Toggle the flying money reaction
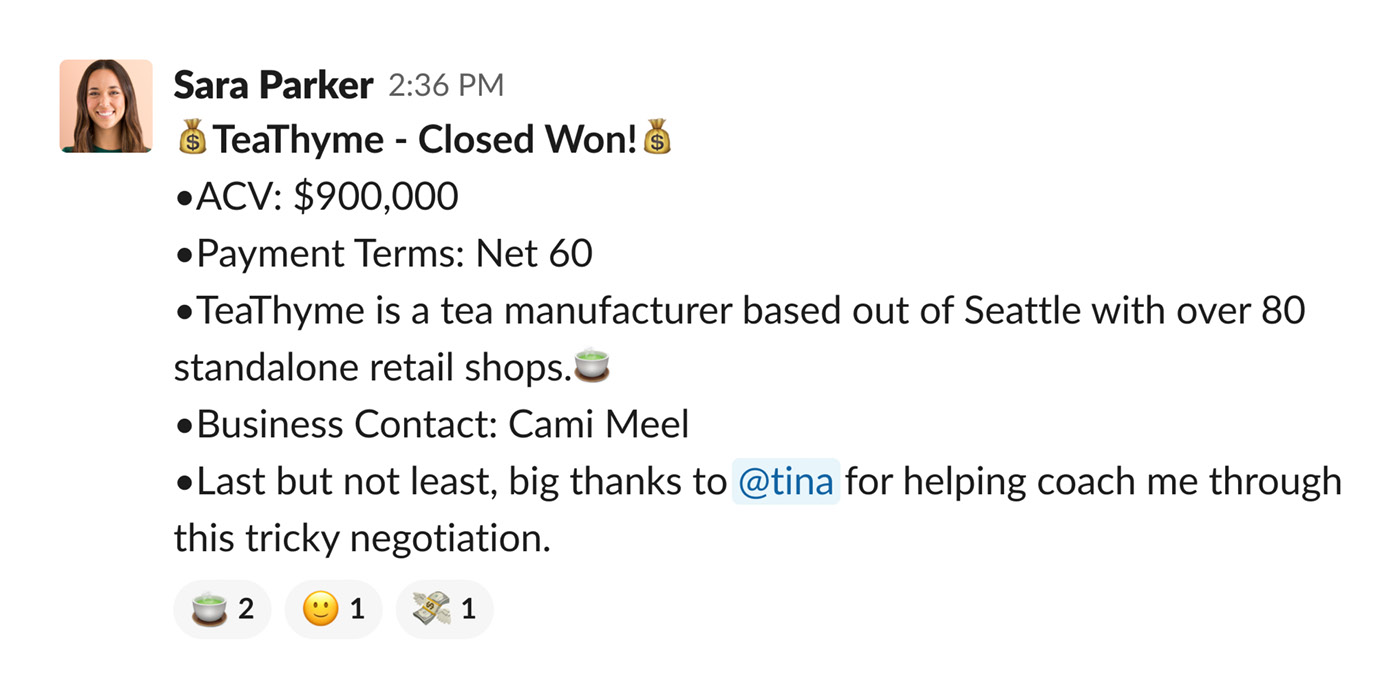Viewport: 1400px width, 694px height. (445, 608)
